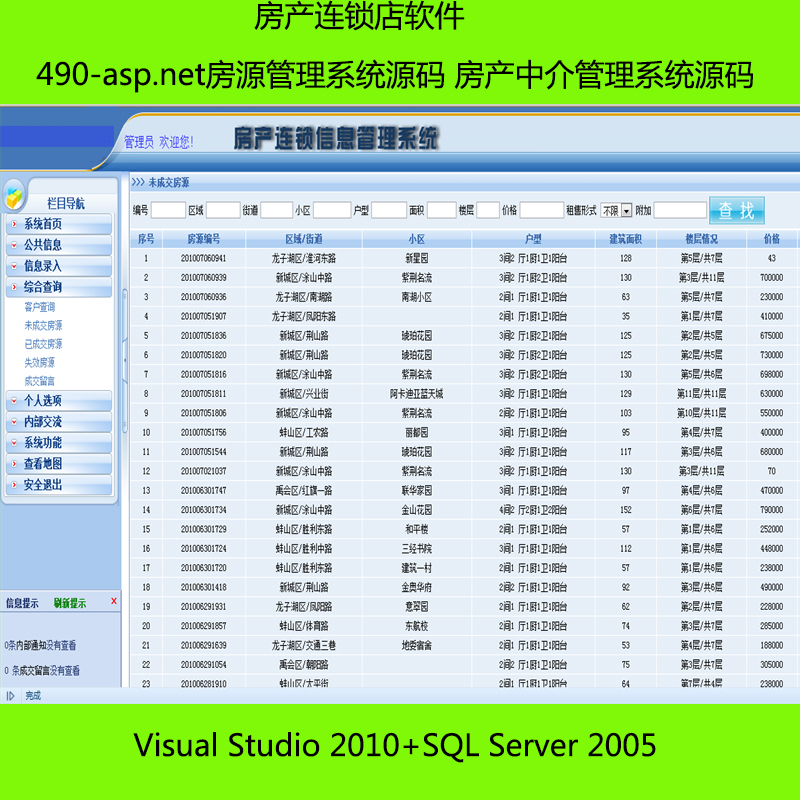Viewport: 800px width, 800px height.
Task: Open the 未成交房源 sub-item
Action: click(x=43, y=326)
